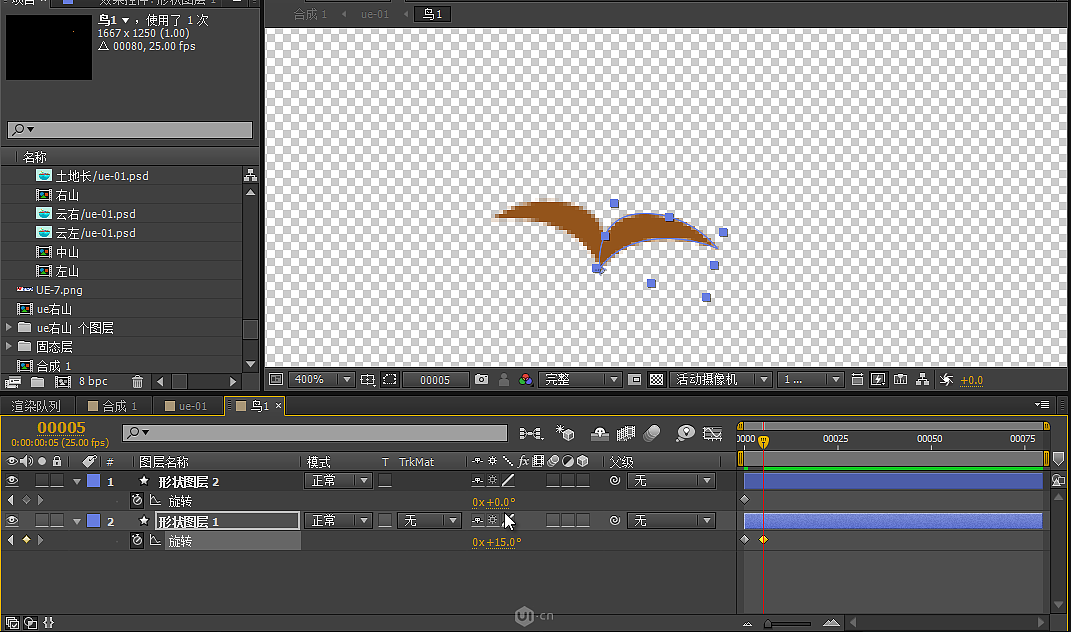This screenshot has height=632, width=1071.
Task: Expand the ue右山 个图层 folder
Action: (x=9, y=327)
